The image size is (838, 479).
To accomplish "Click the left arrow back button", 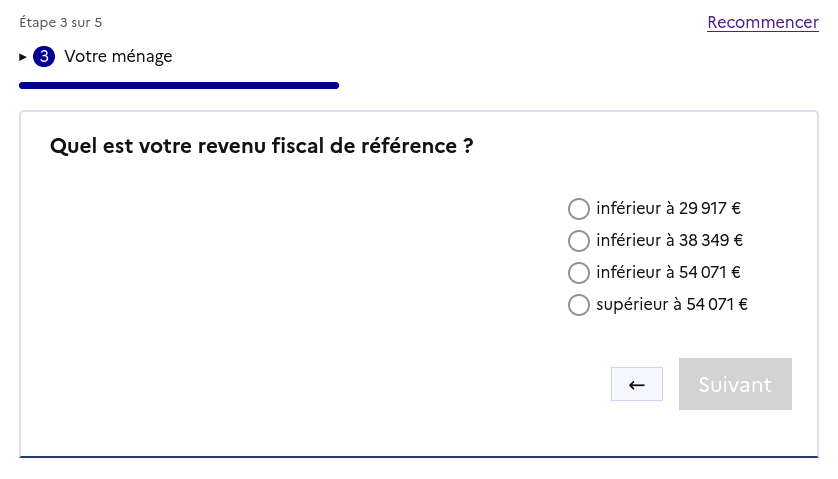I will pos(636,384).
